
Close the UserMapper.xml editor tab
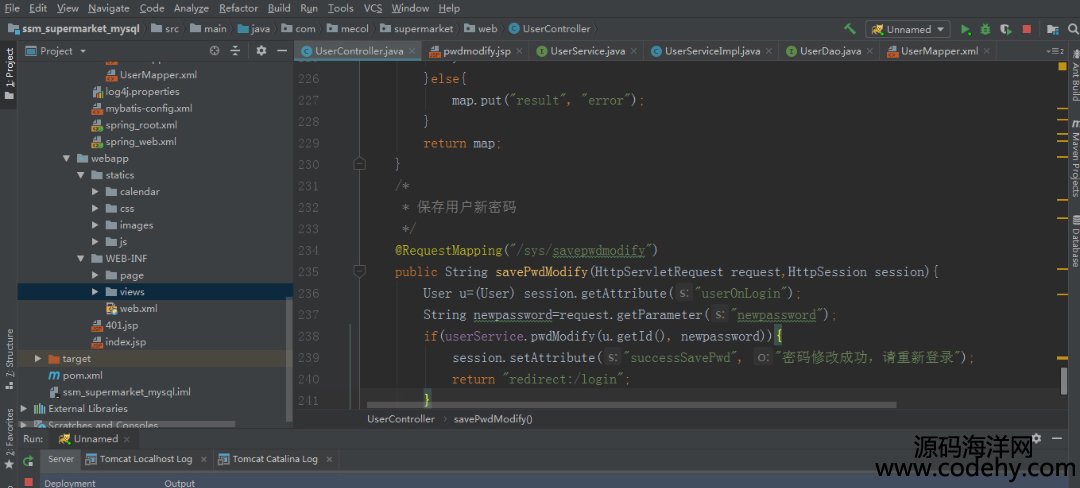[986, 51]
